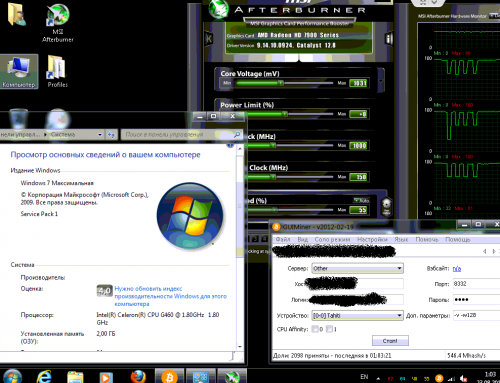Open the Помочь menu in GUIMiner
This screenshot has width=500, height=383.
427,239
